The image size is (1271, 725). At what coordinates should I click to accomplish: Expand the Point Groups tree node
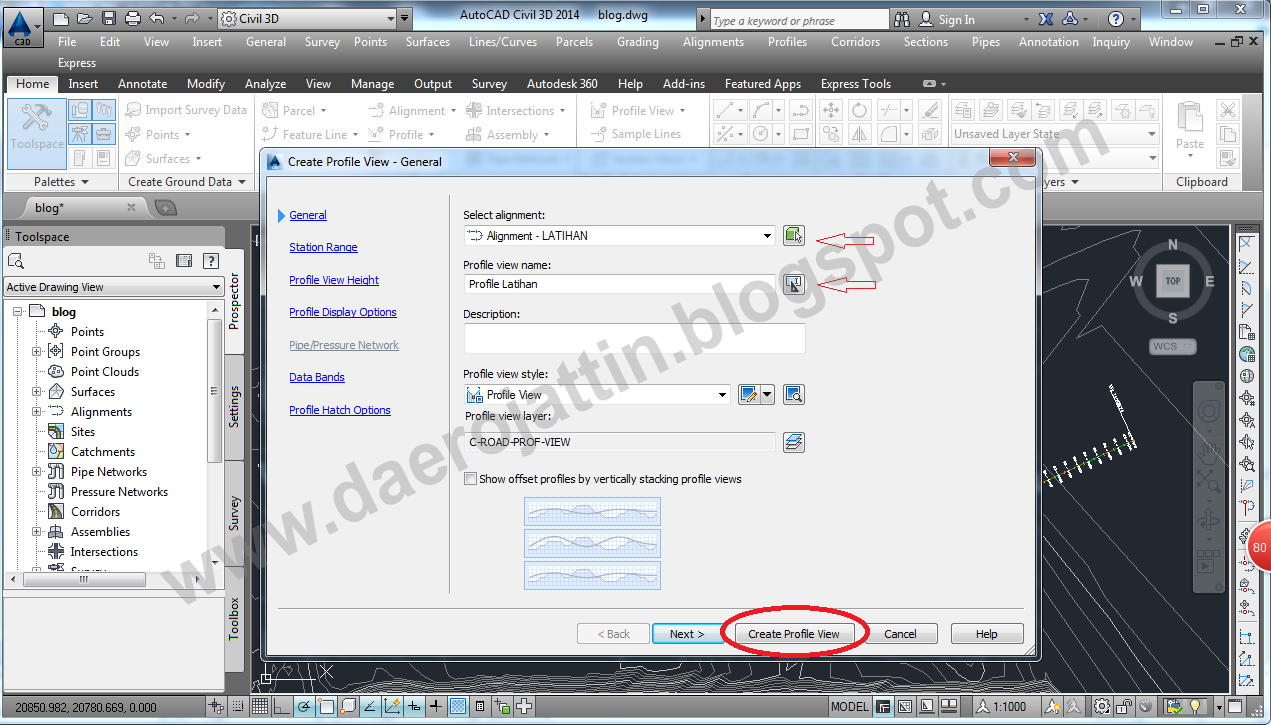point(36,352)
